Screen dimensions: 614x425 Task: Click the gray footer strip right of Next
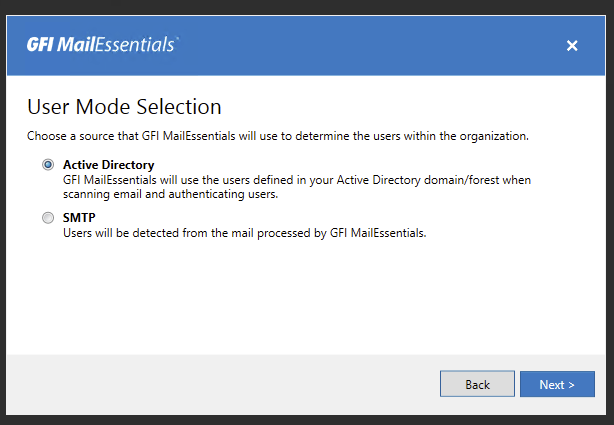(x=602, y=384)
